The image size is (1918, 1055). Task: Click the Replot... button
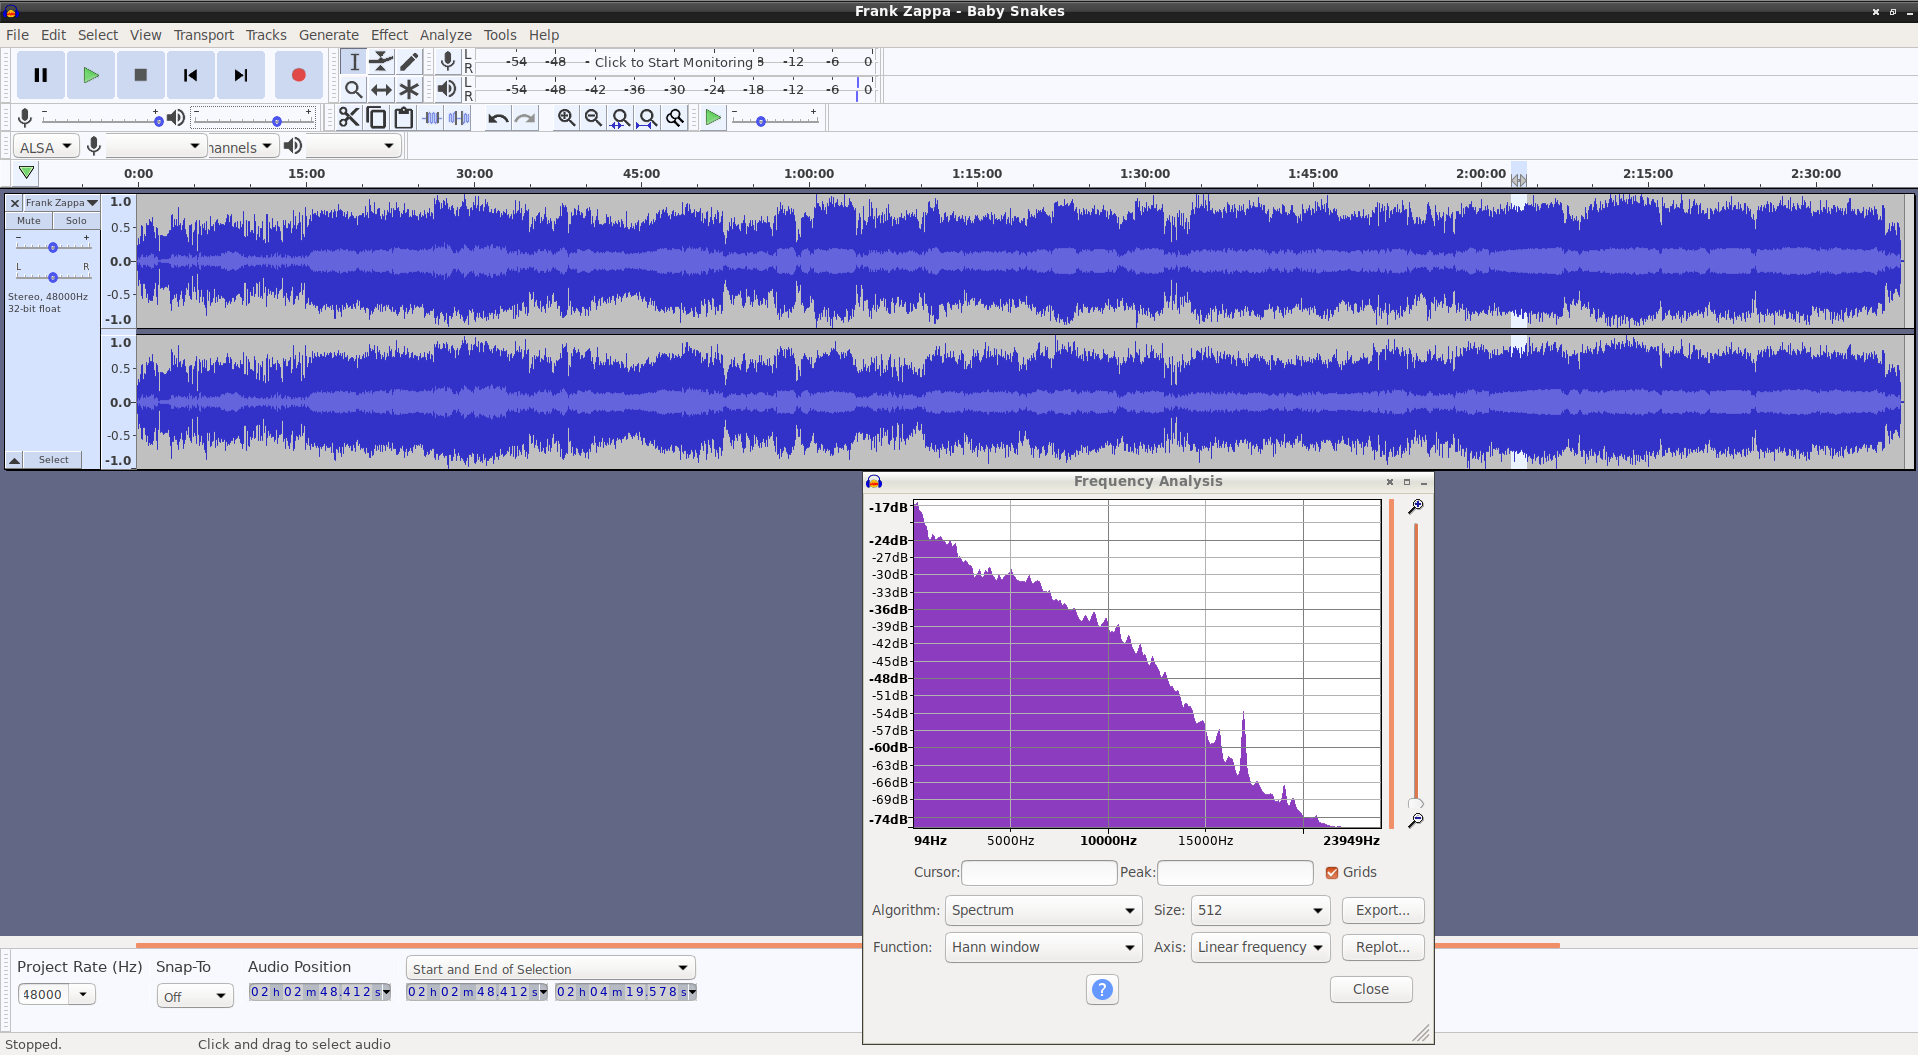click(1382, 947)
